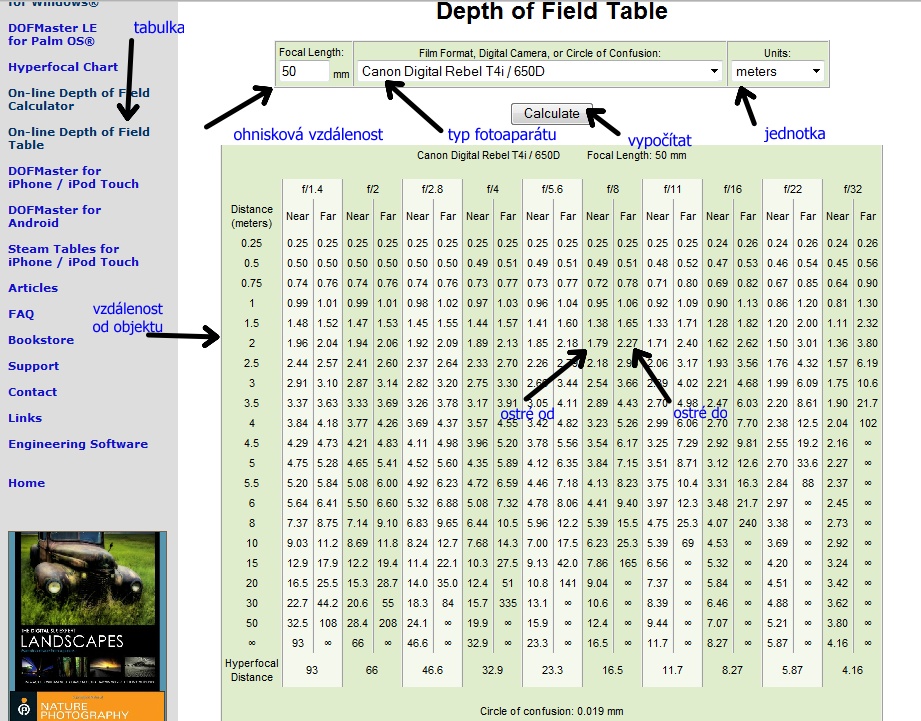Open DOFMaster for Android link

coord(54,216)
